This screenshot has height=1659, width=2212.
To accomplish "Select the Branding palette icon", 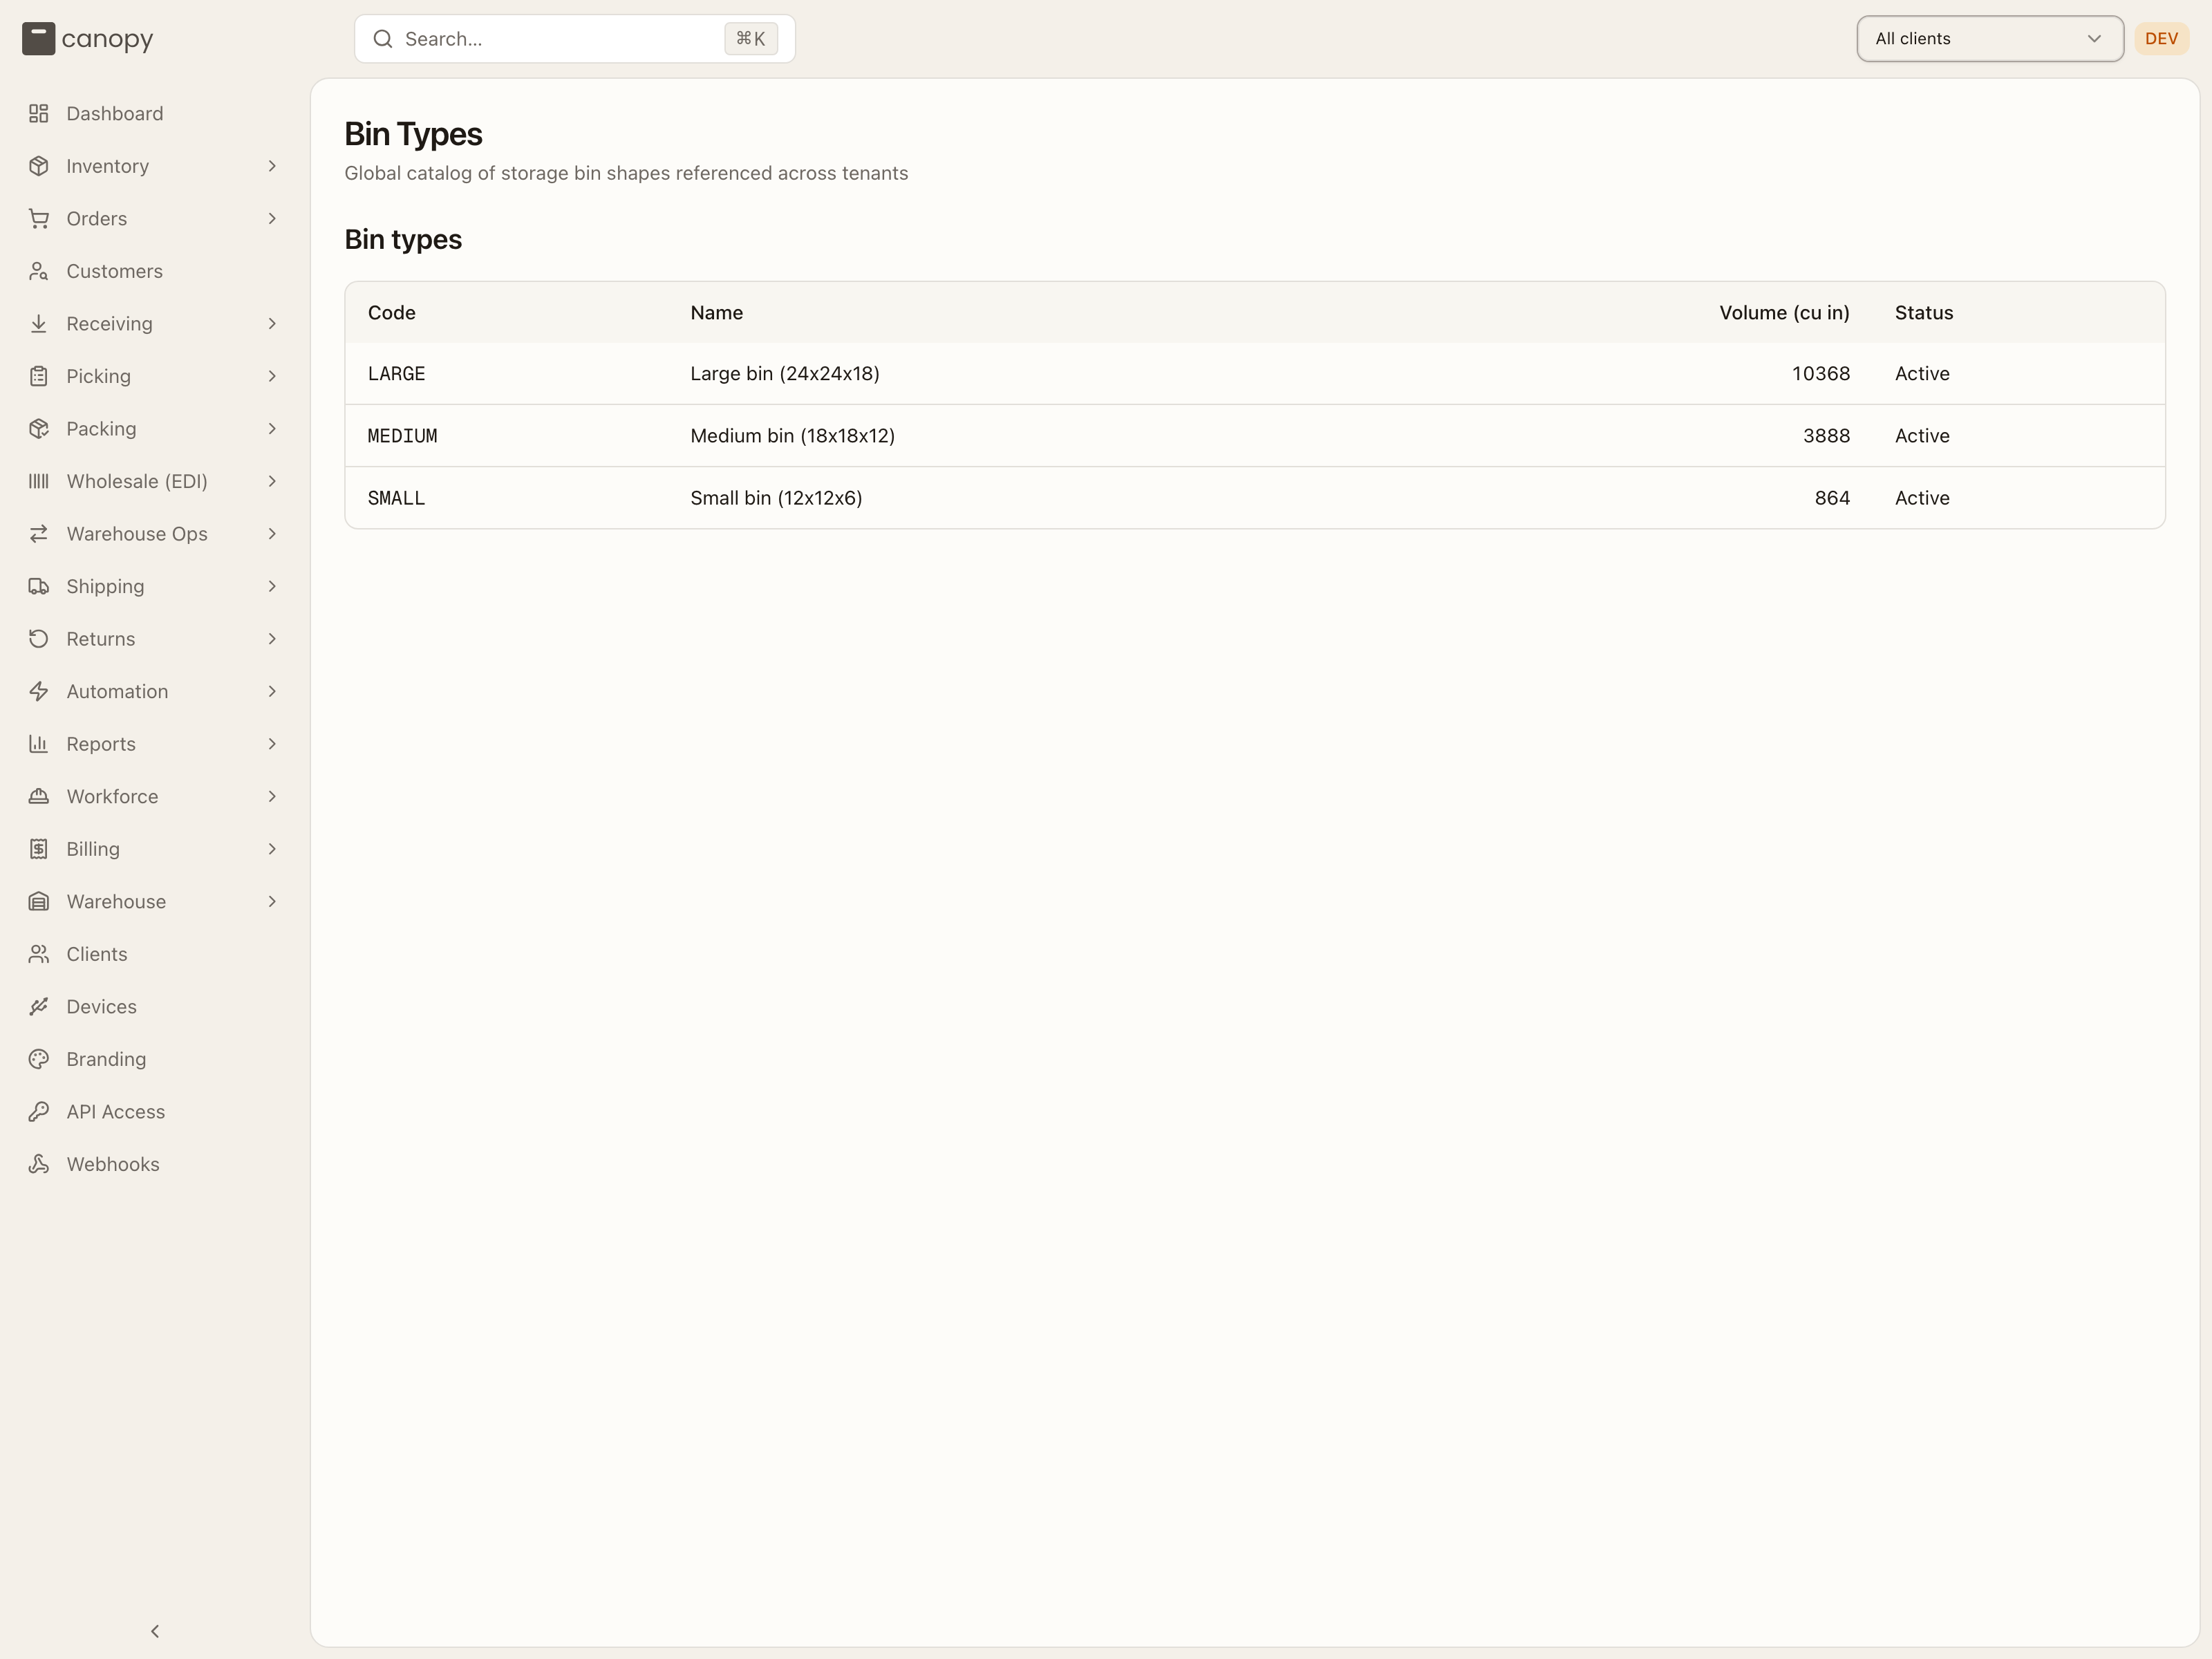I will 39,1059.
